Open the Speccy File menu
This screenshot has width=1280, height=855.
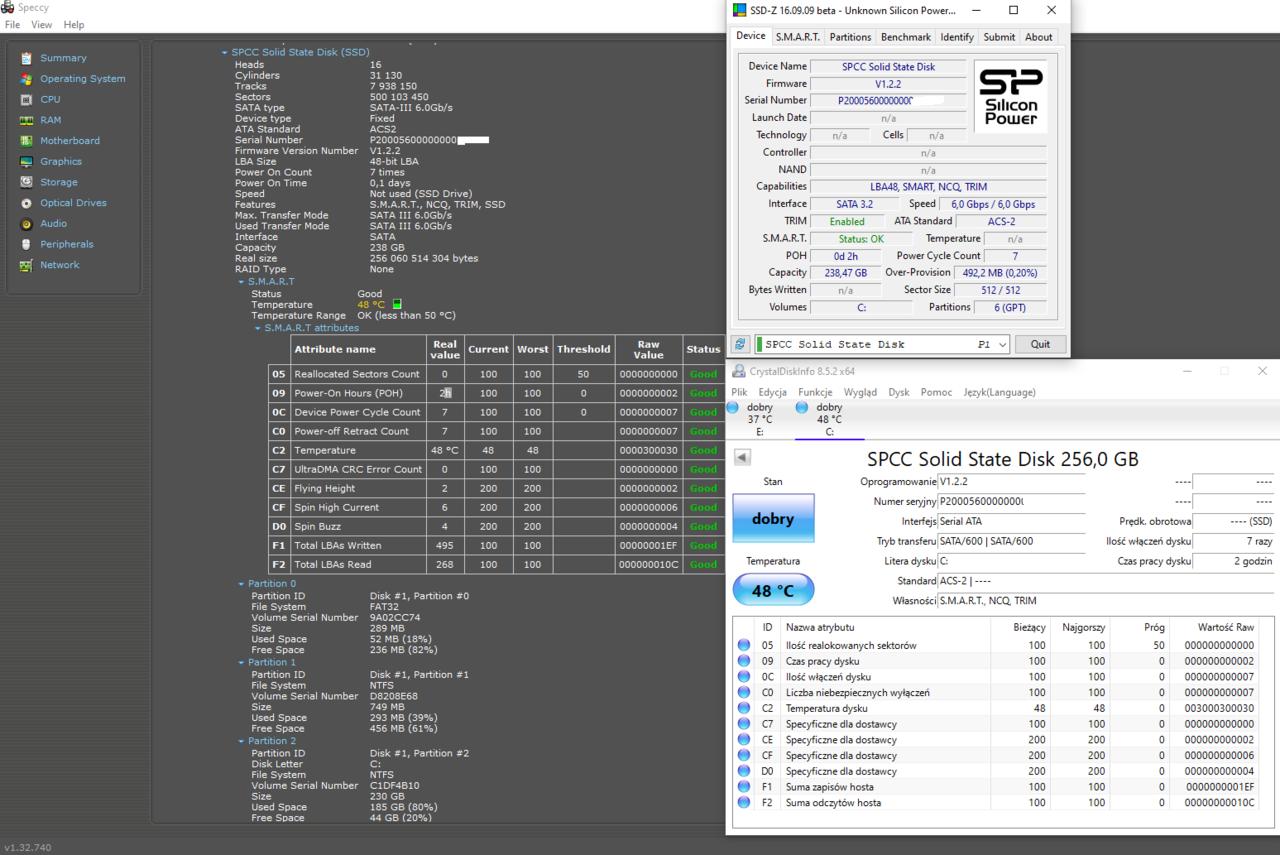pos(13,24)
